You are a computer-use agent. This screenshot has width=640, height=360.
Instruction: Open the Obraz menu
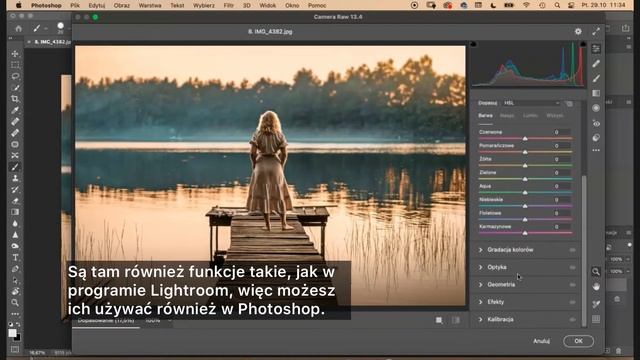tap(122, 5)
